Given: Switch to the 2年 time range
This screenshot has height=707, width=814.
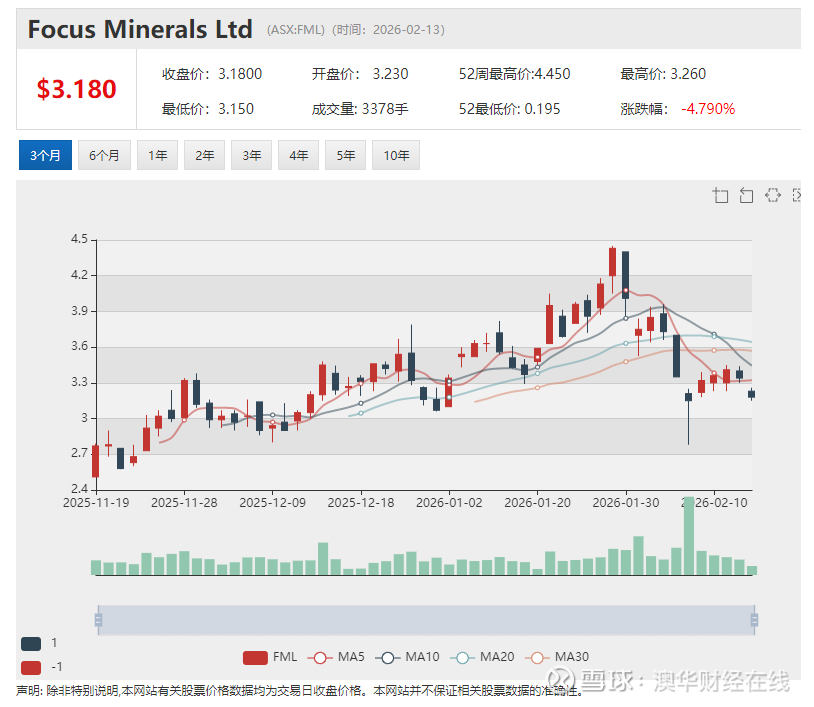Looking at the screenshot, I should pyautogui.click(x=205, y=155).
